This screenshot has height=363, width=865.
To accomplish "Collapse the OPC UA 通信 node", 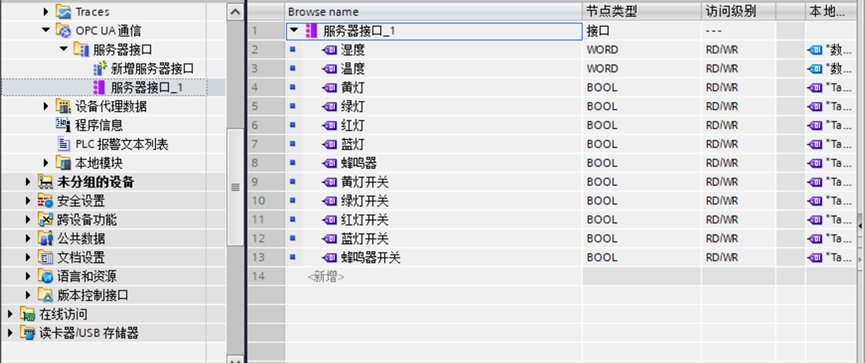I will pyautogui.click(x=46, y=31).
